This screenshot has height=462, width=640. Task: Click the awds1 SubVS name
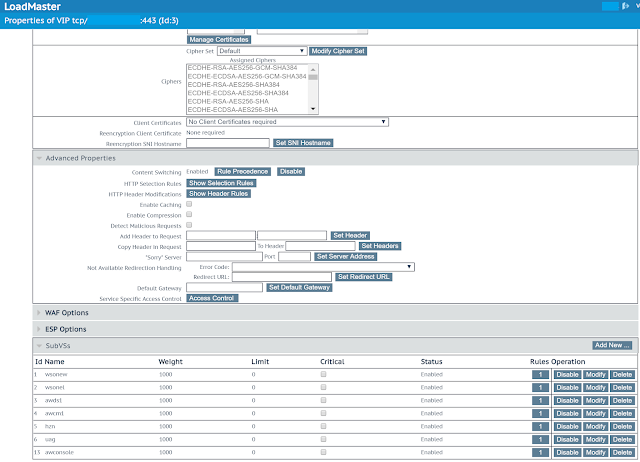[x=53, y=400]
